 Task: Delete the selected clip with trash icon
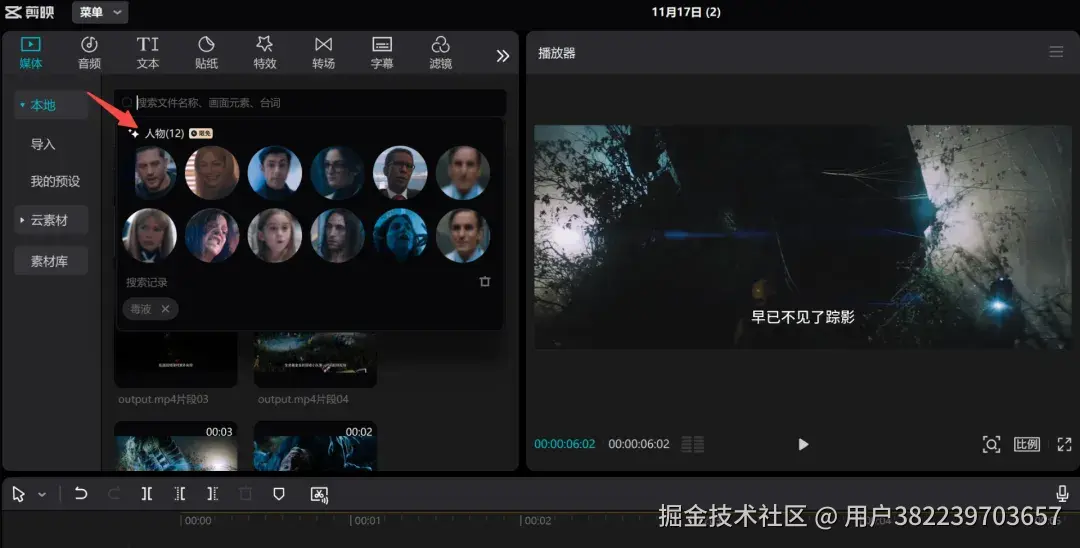(x=245, y=494)
